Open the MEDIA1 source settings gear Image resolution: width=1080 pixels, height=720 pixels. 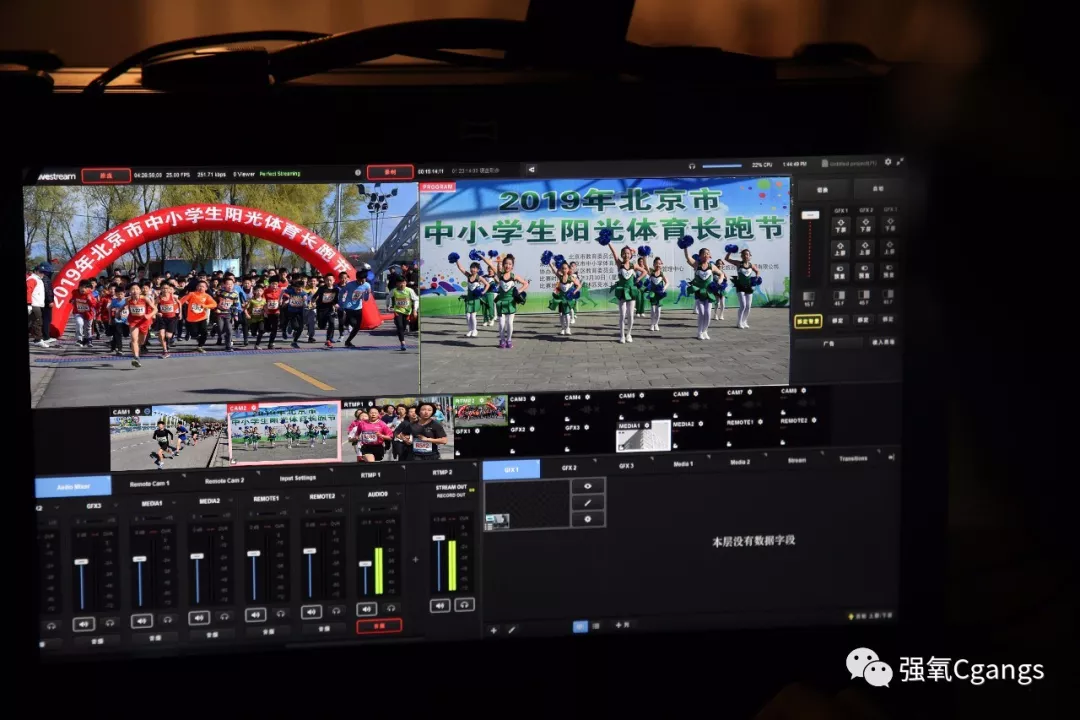tap(647, 425)
